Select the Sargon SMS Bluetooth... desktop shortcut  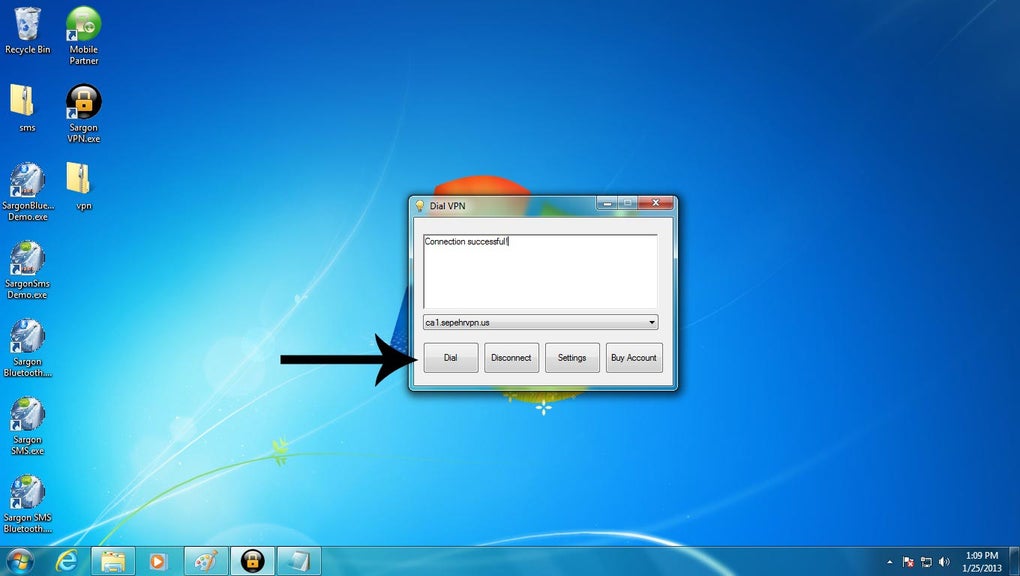[x=27, y=504]
